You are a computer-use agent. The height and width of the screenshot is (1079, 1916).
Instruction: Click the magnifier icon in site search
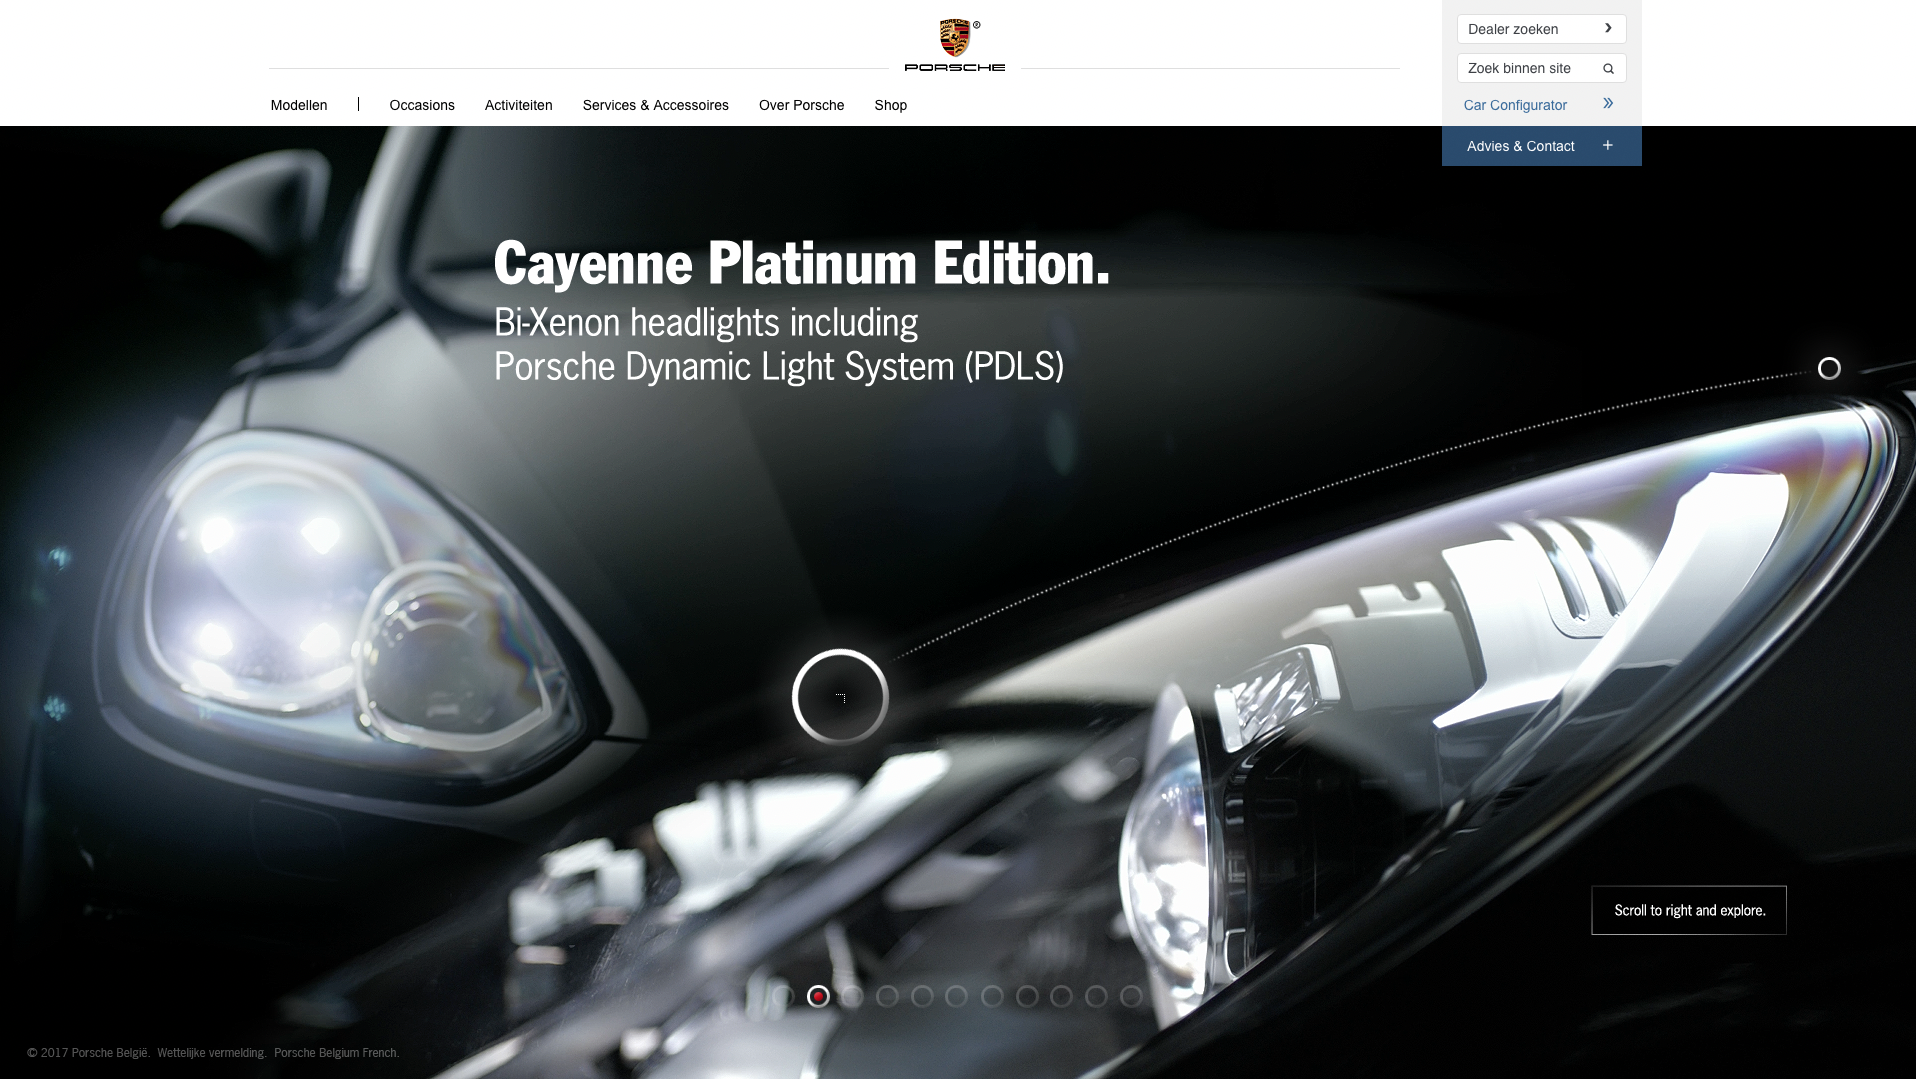pyautogui.click(x=1608, y=69)
